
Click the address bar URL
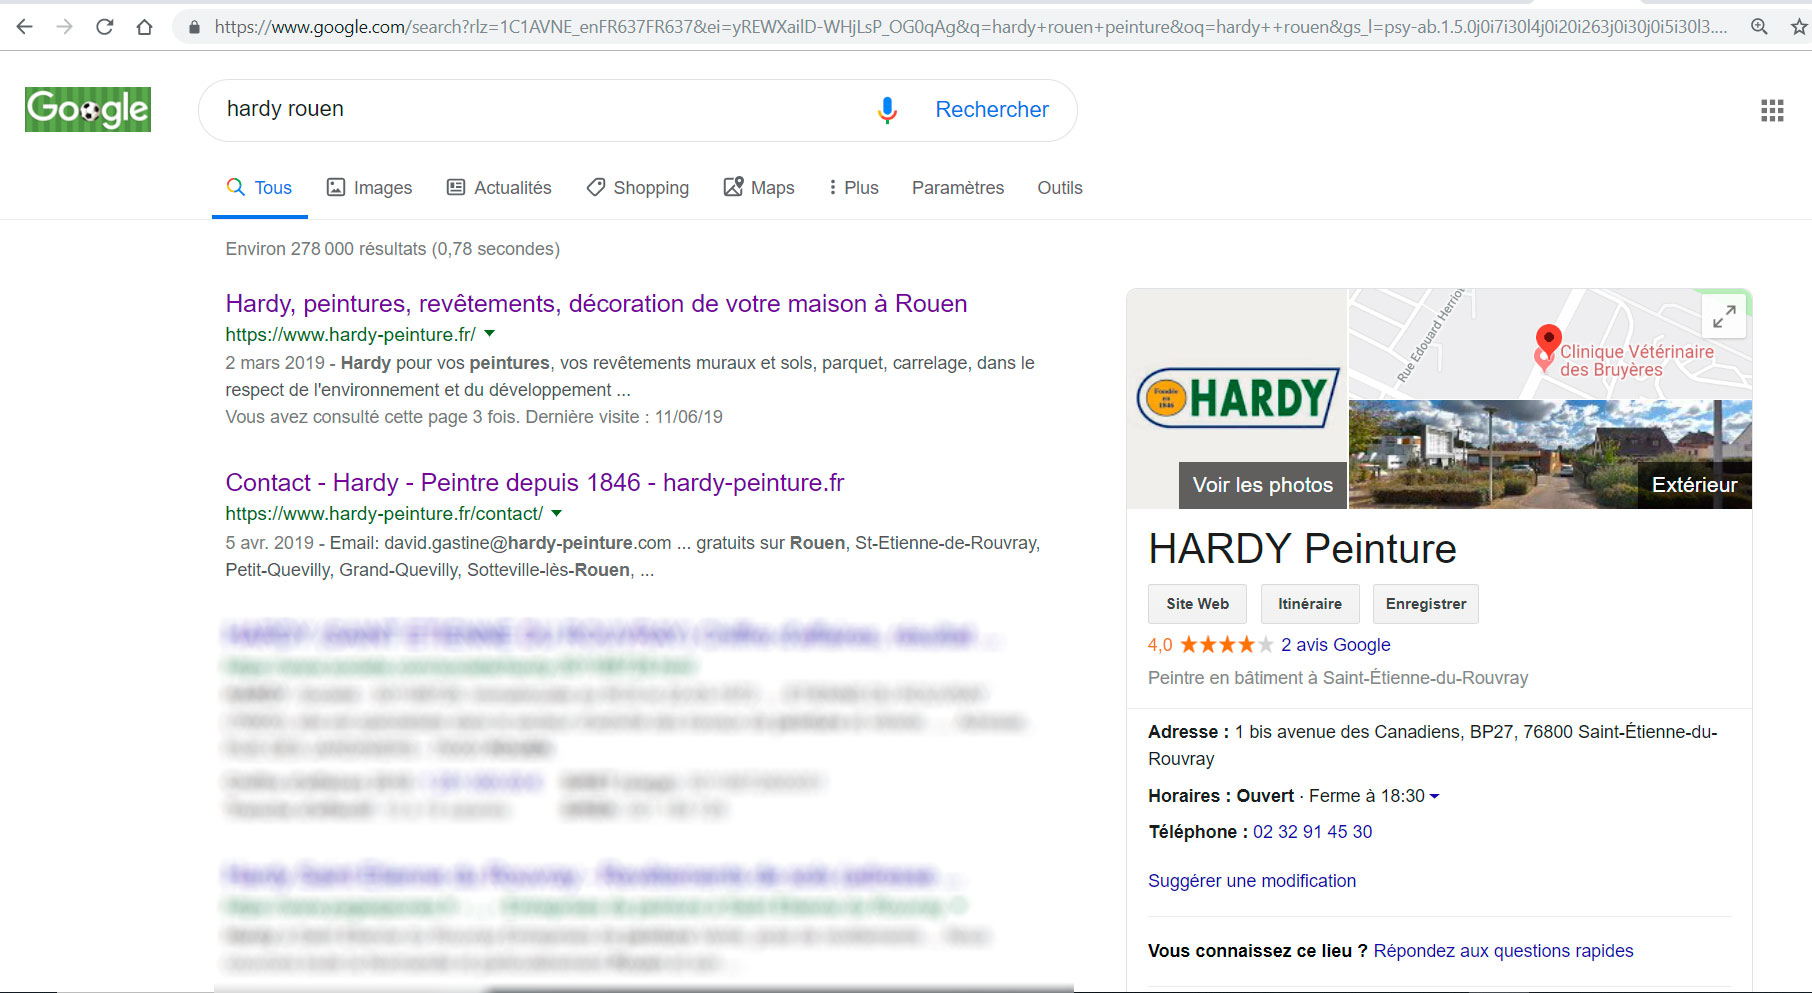tap(970, 27)
